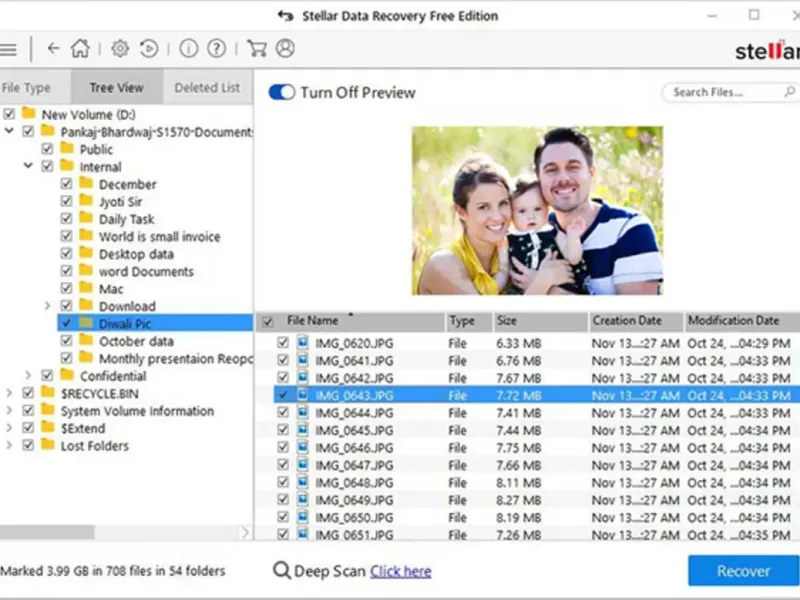Click the family photo preview image

(x=537, y=210)
